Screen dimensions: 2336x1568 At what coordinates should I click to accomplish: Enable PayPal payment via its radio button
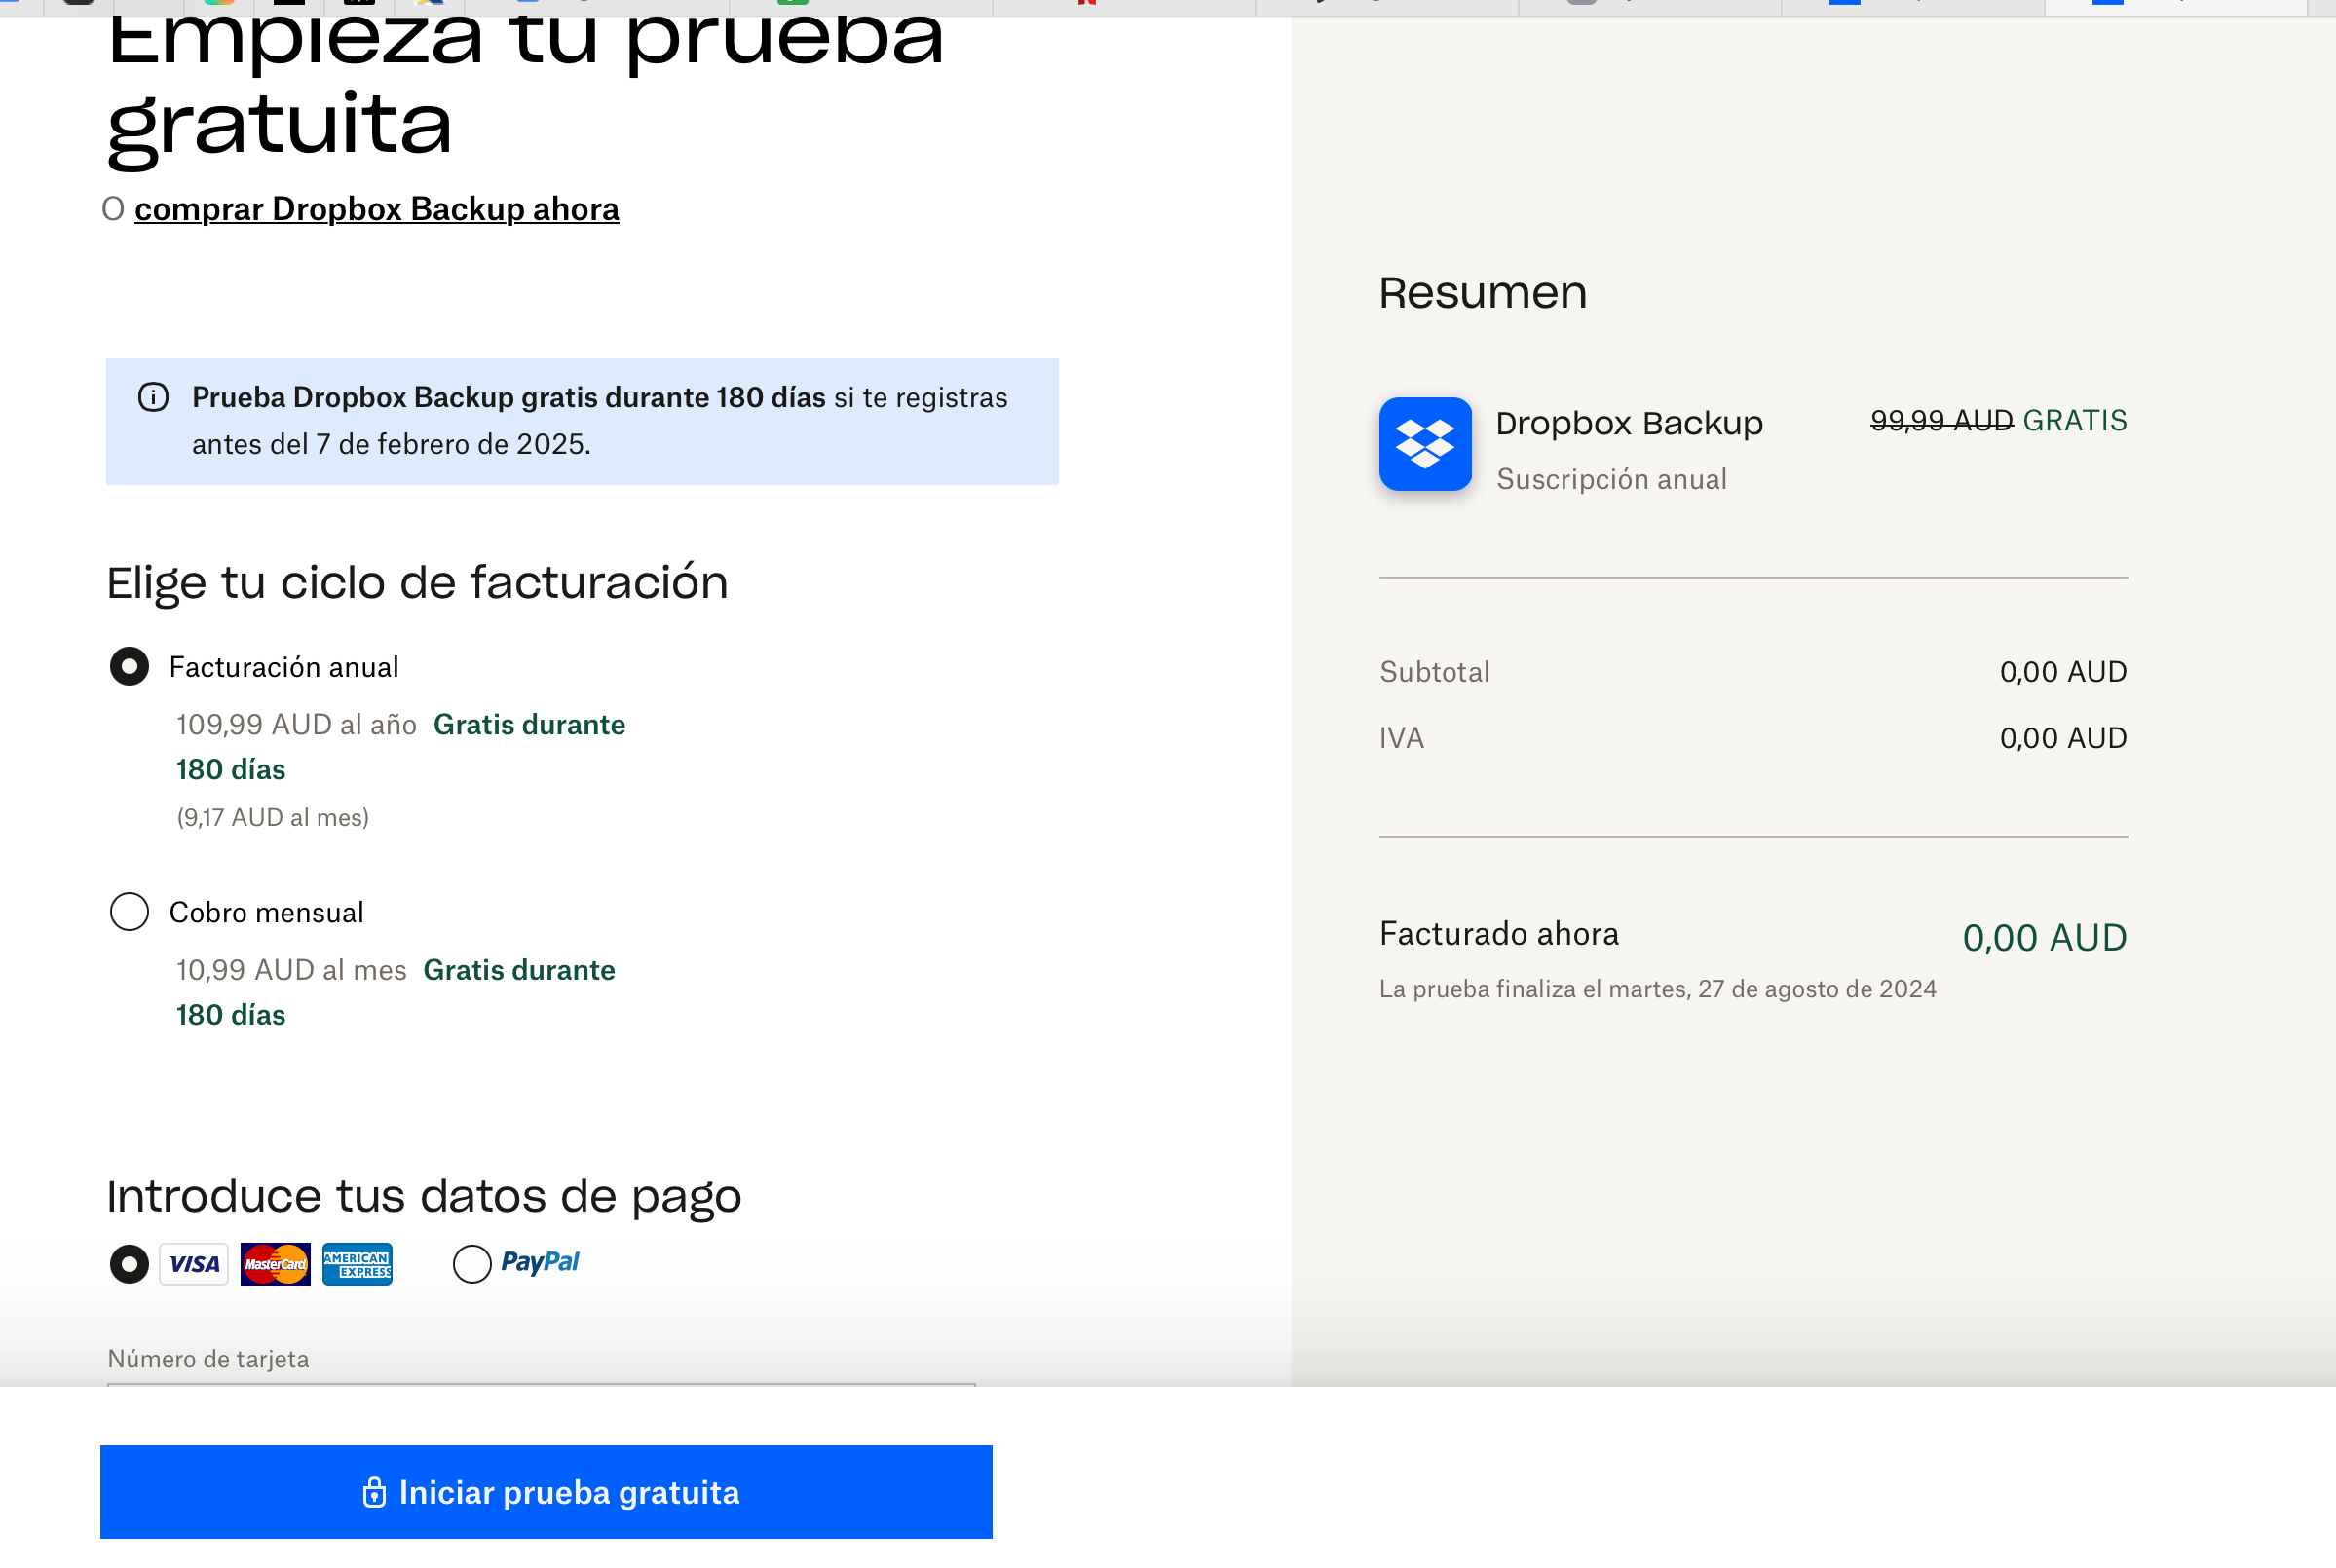(472, 1263)
